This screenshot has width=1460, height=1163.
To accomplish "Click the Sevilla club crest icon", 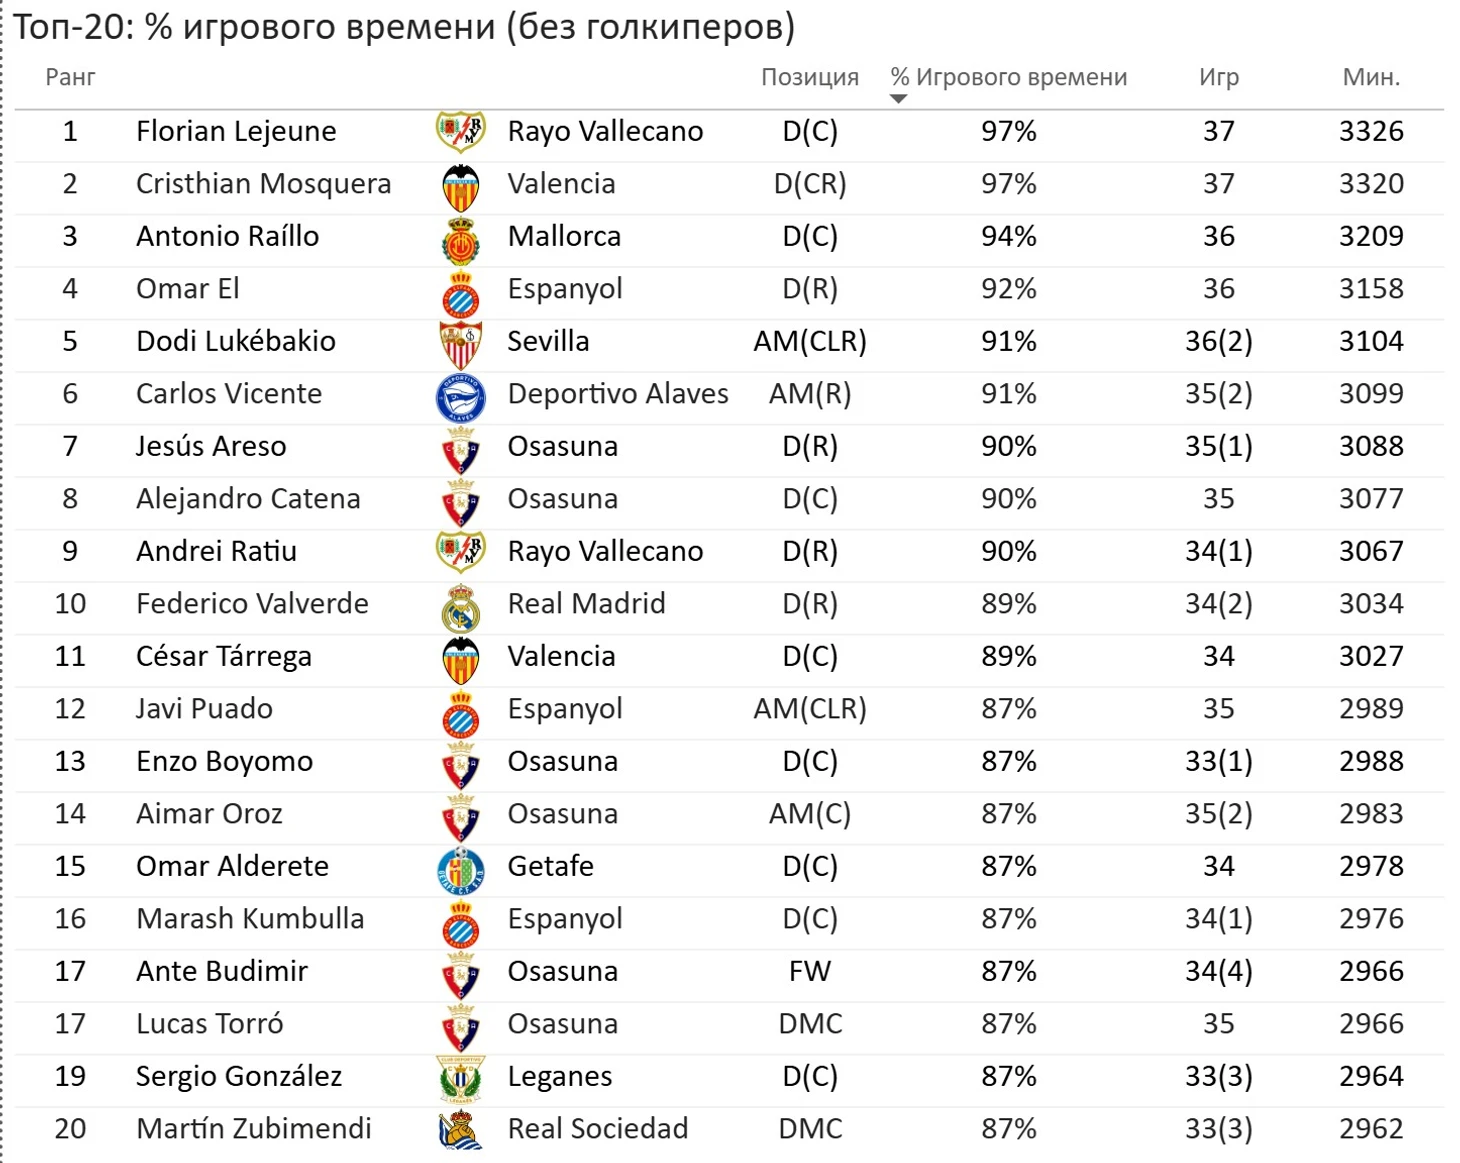I will (x=461, y=343).
